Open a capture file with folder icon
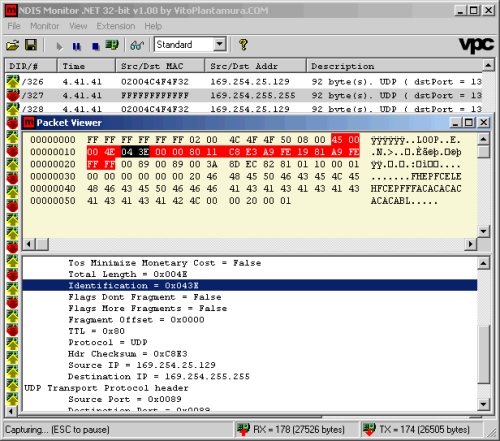 (13, 45)
